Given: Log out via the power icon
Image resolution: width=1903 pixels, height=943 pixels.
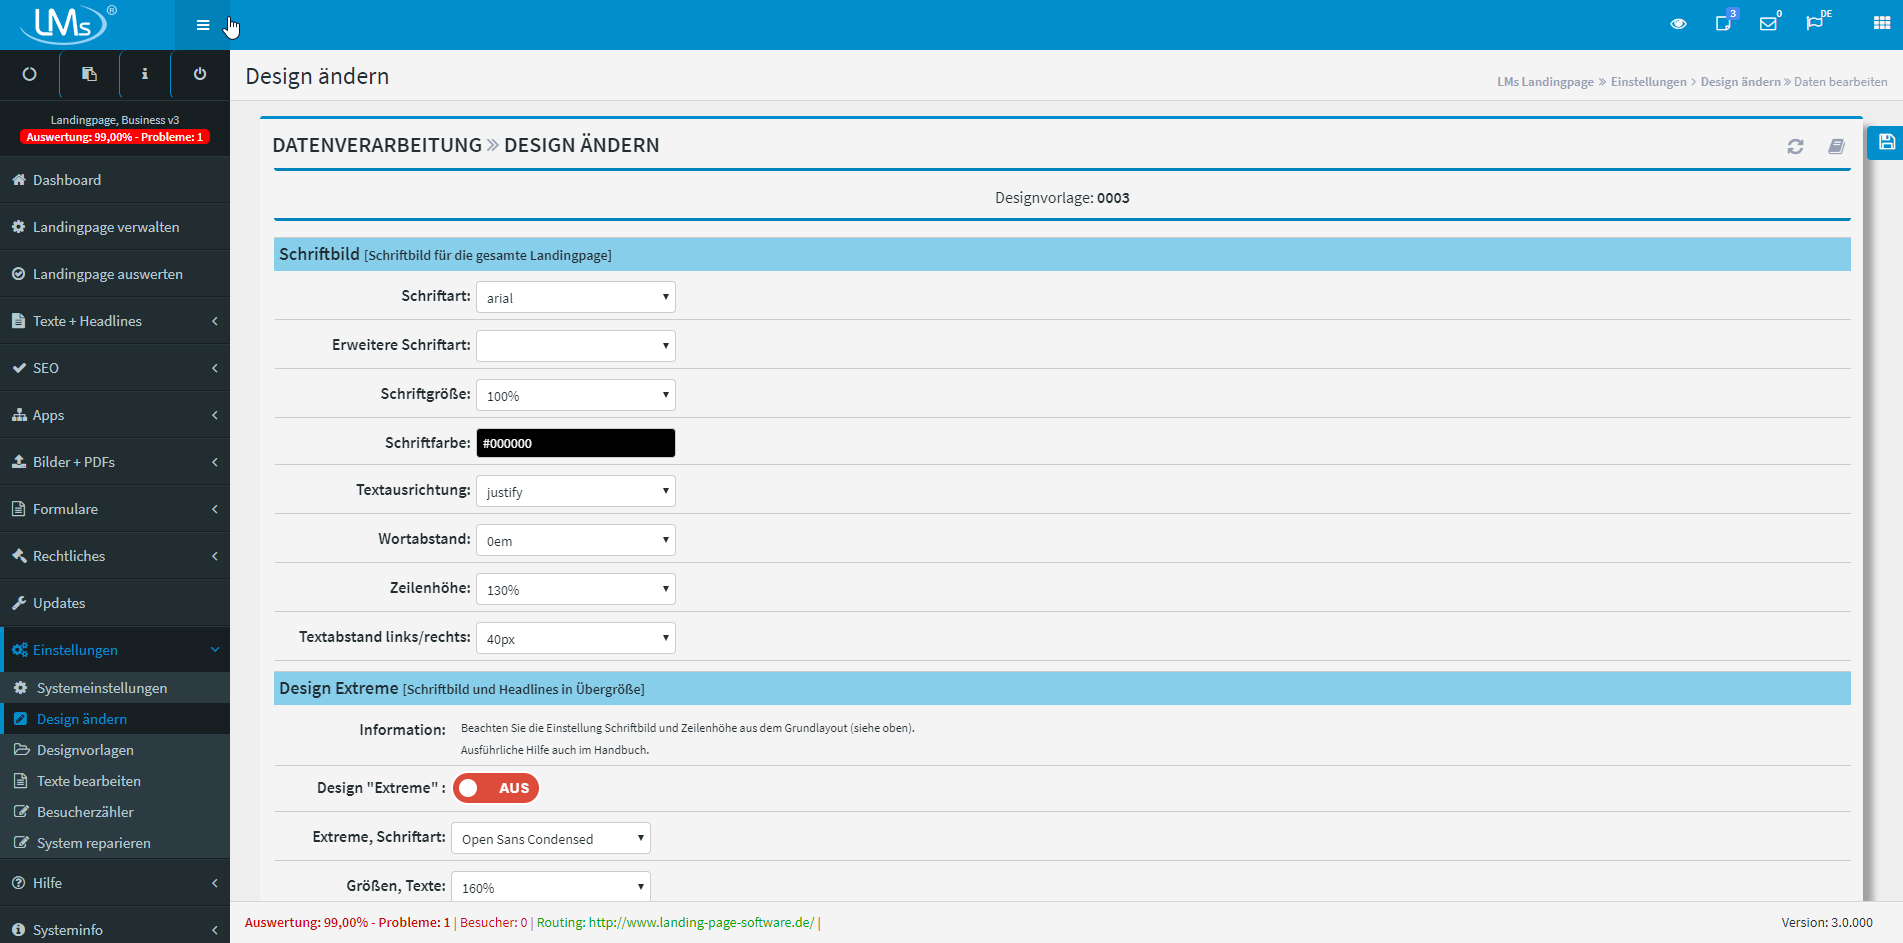Looking at the screenshot, I should coord(200,74).
